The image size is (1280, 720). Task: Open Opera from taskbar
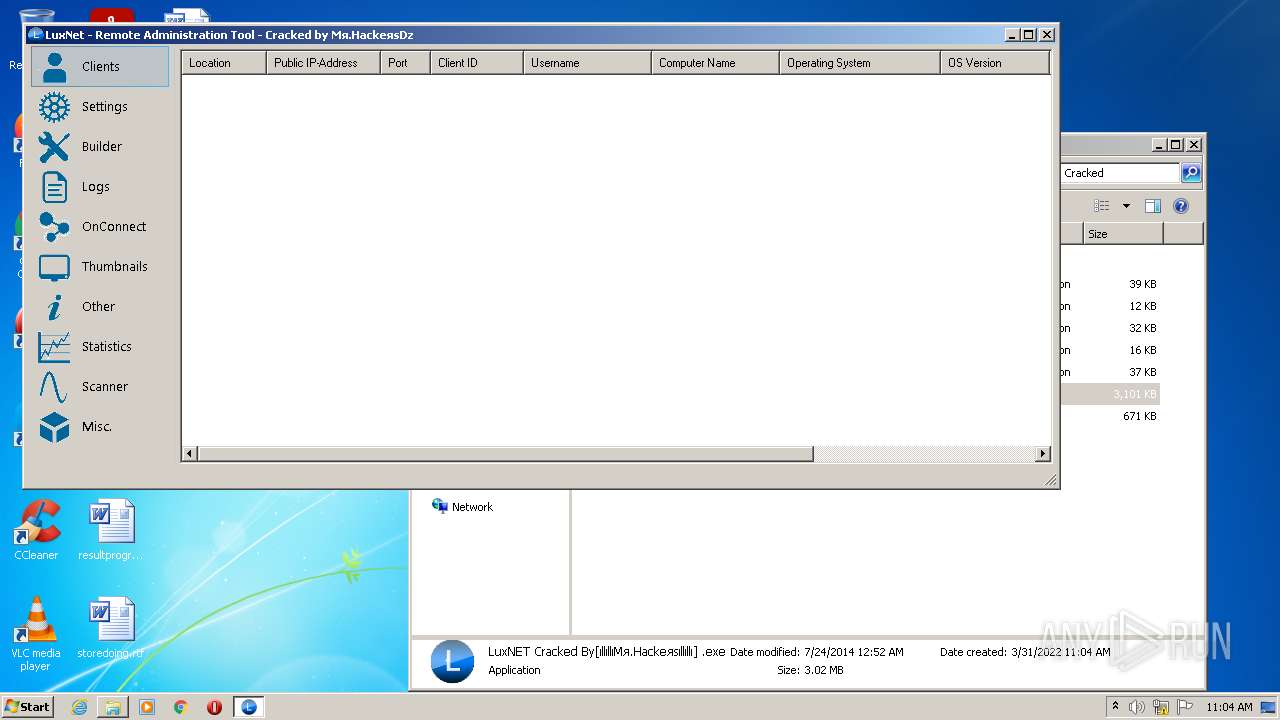(214, 707)
